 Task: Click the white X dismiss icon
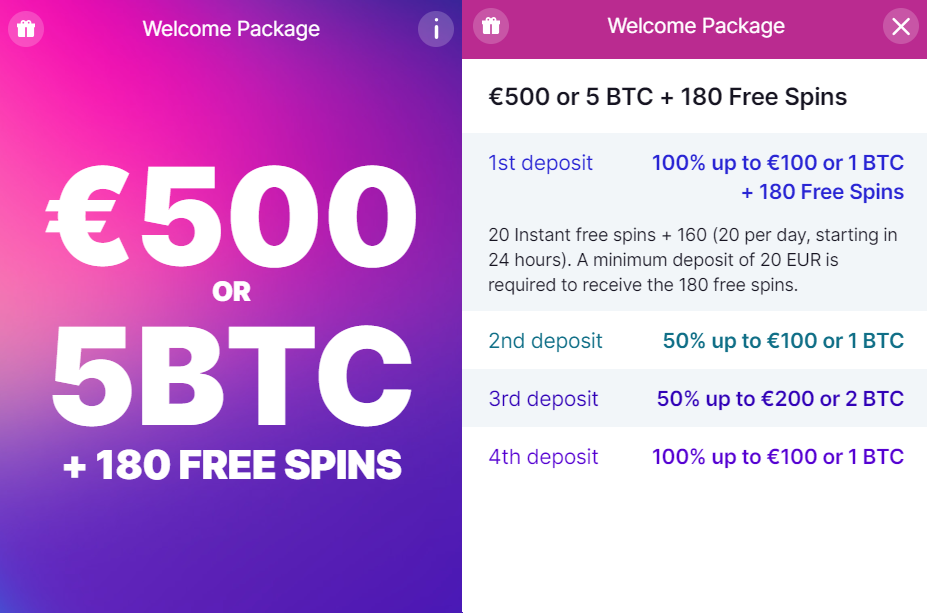pos(899,26)
